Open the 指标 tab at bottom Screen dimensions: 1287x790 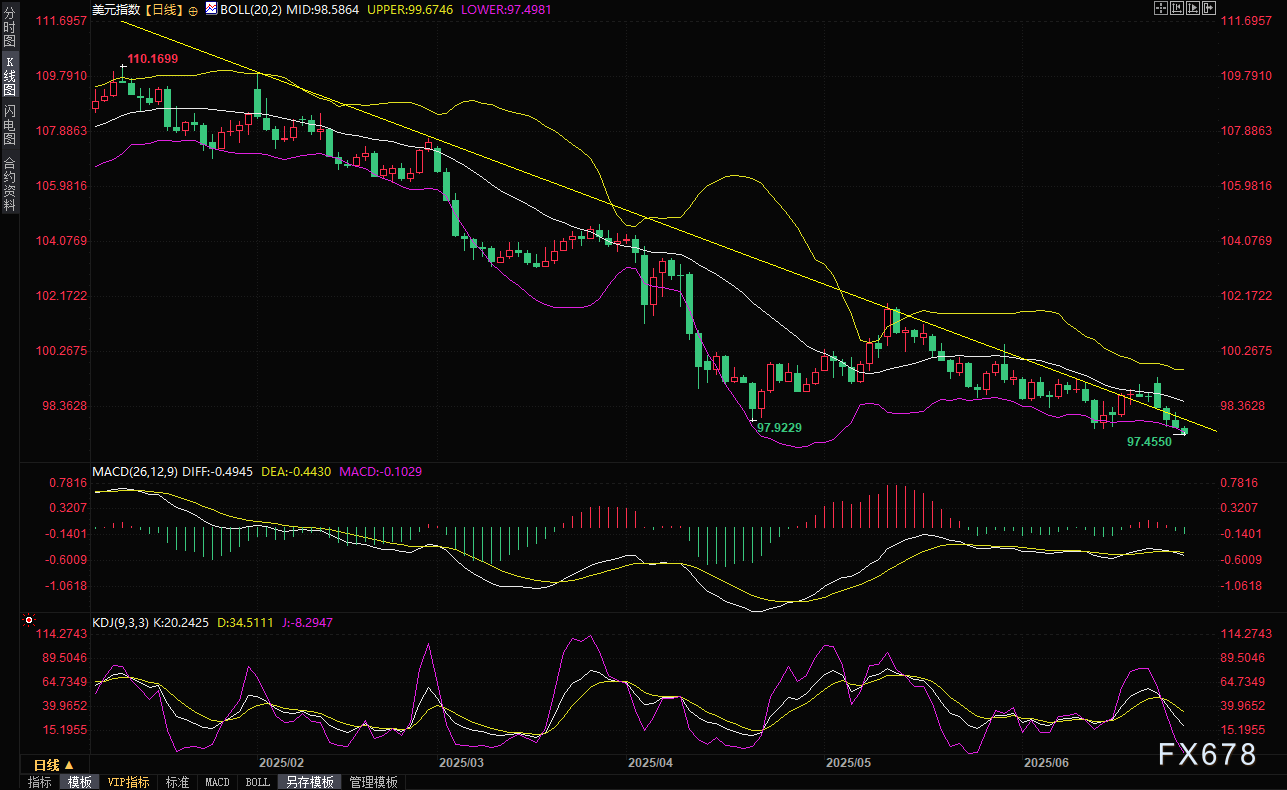[40, 782]
